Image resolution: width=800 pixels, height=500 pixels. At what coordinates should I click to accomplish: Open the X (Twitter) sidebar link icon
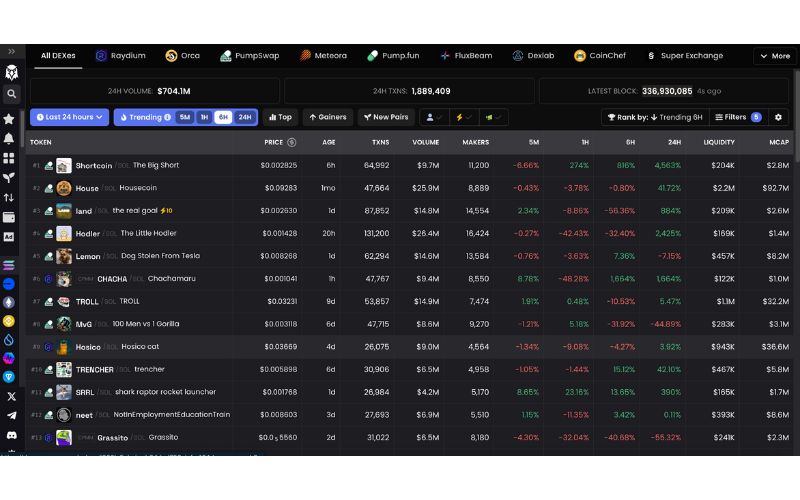pos(11,396)
